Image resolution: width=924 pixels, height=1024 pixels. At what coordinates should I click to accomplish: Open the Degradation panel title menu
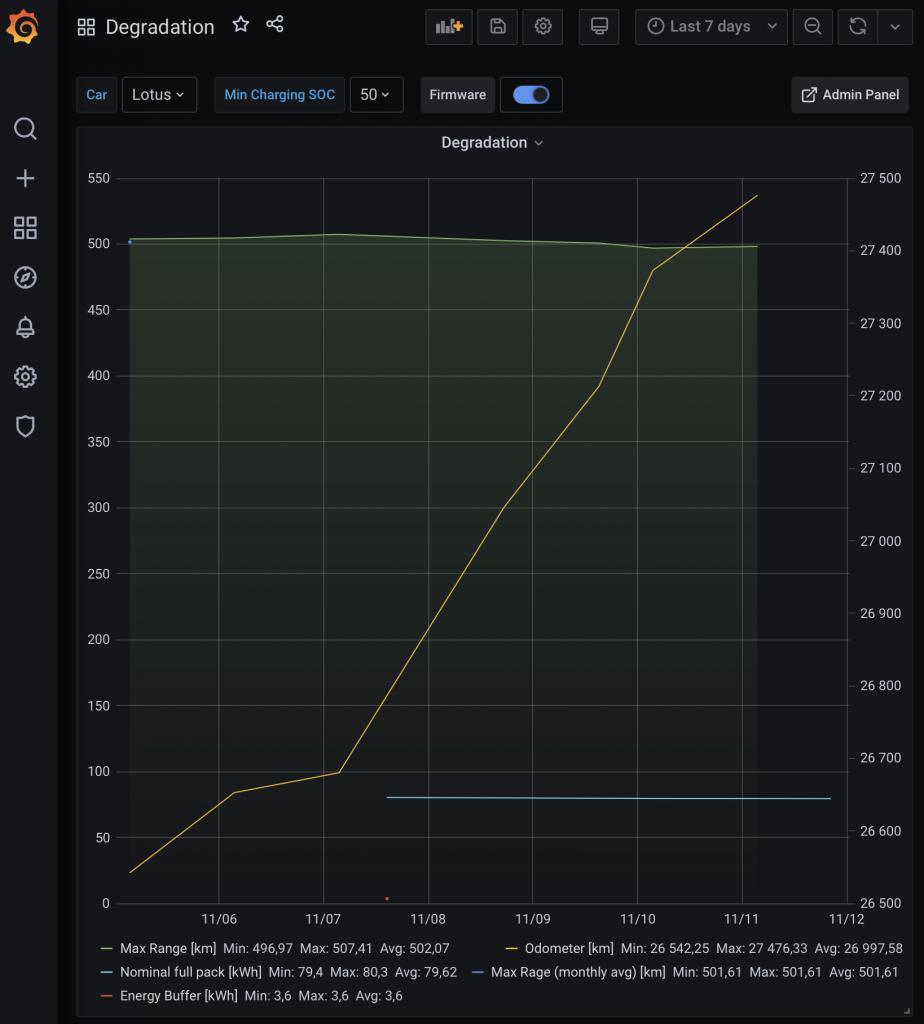tap(492, 143)
